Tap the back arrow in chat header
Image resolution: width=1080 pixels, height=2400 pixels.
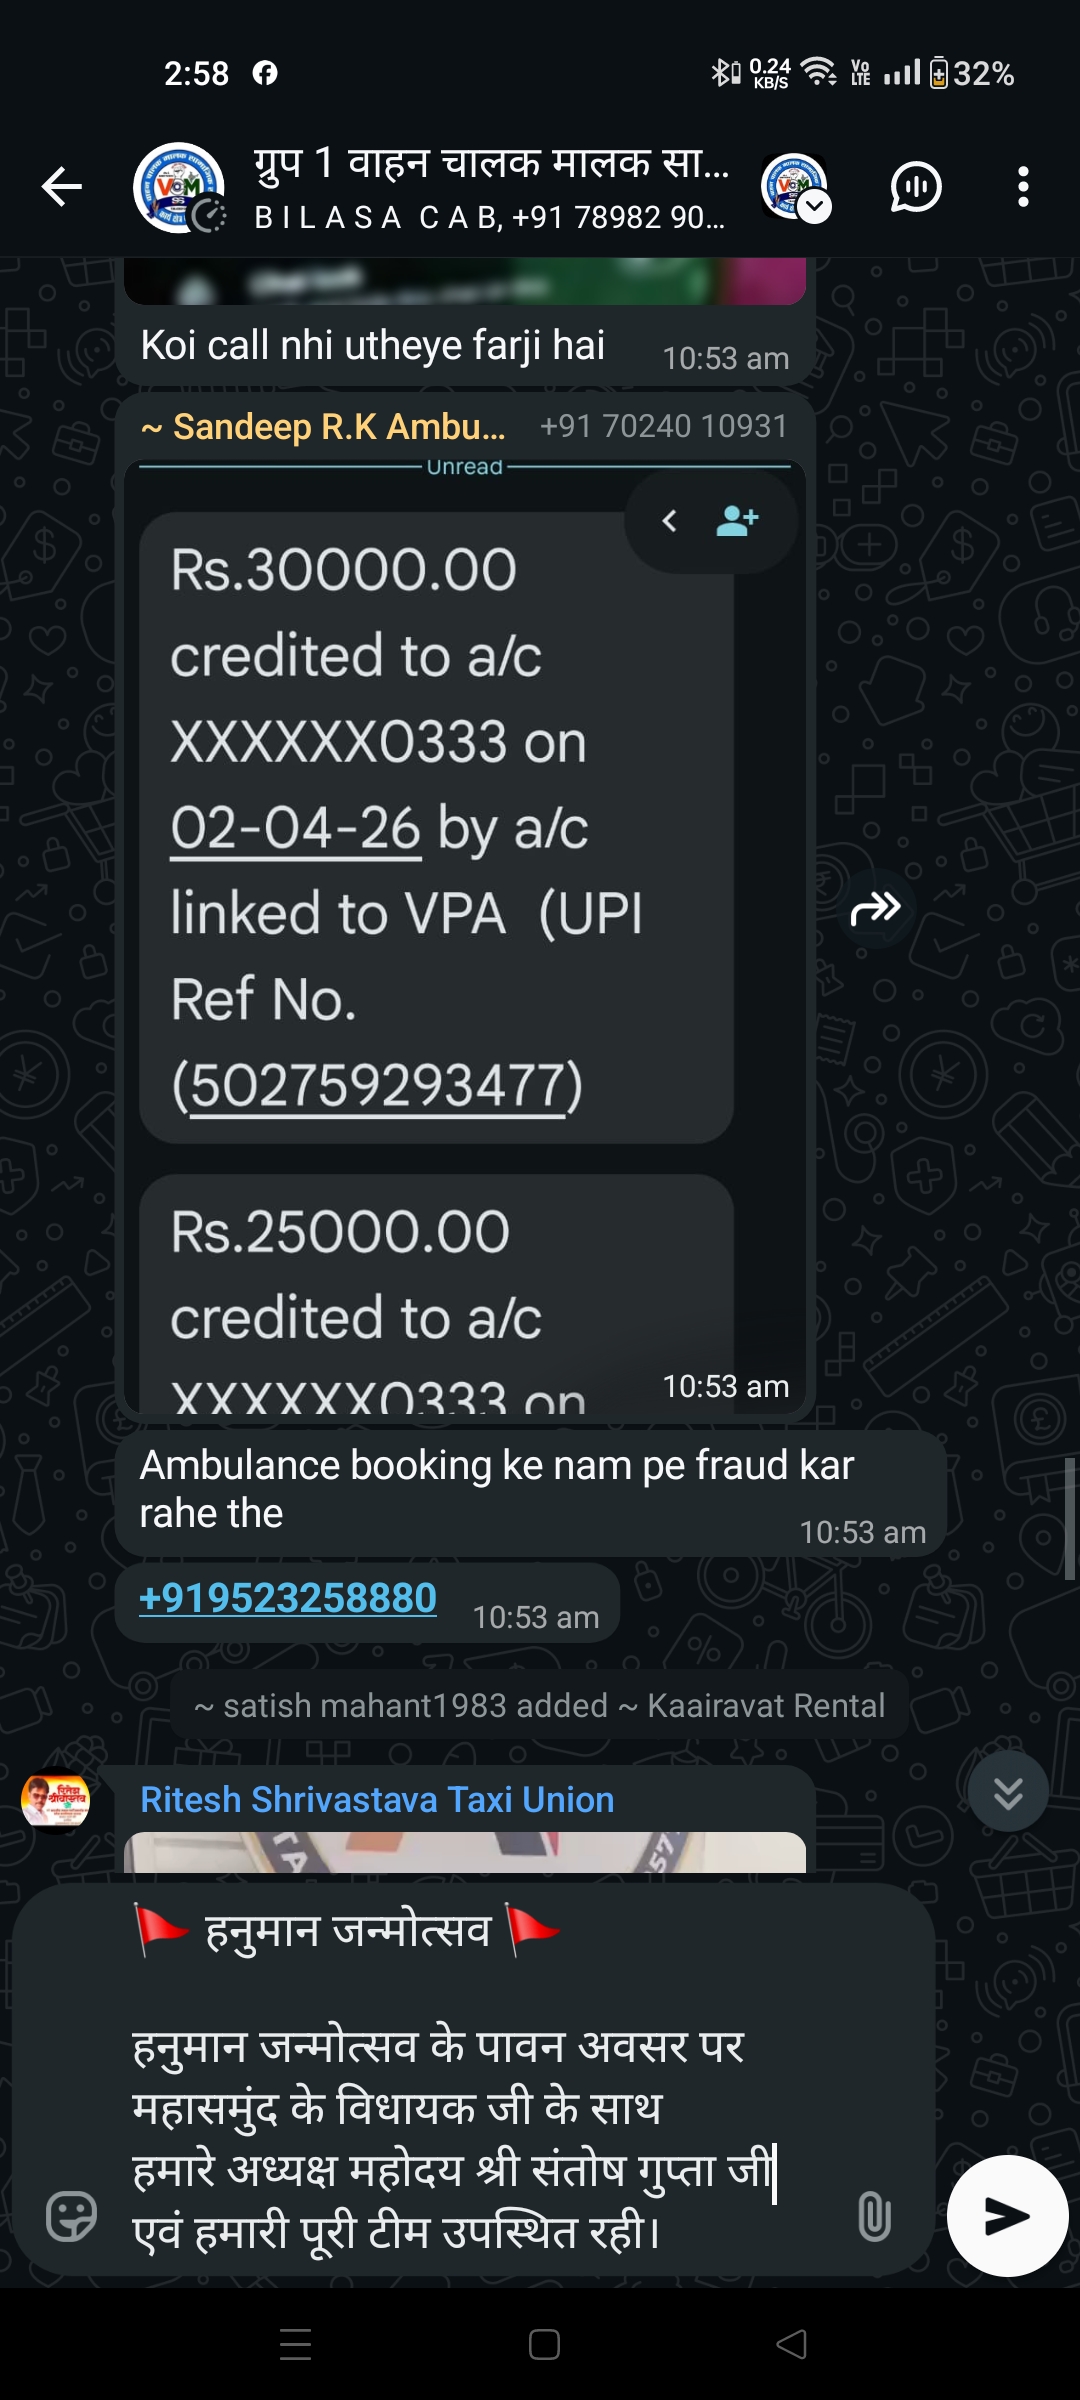[x=62, y=187]
